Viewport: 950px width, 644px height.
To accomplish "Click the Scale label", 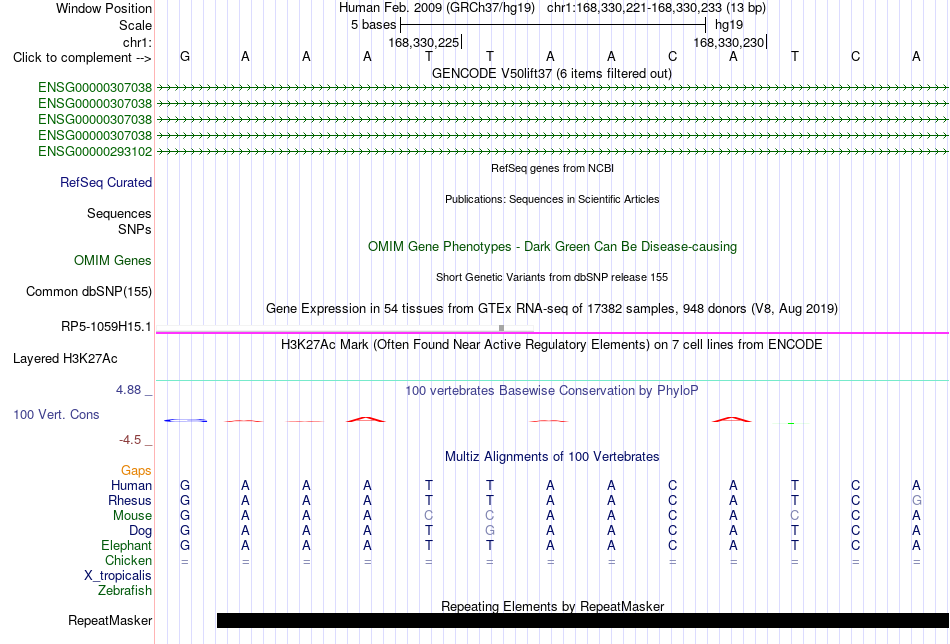I will click(x=136, y=25).
